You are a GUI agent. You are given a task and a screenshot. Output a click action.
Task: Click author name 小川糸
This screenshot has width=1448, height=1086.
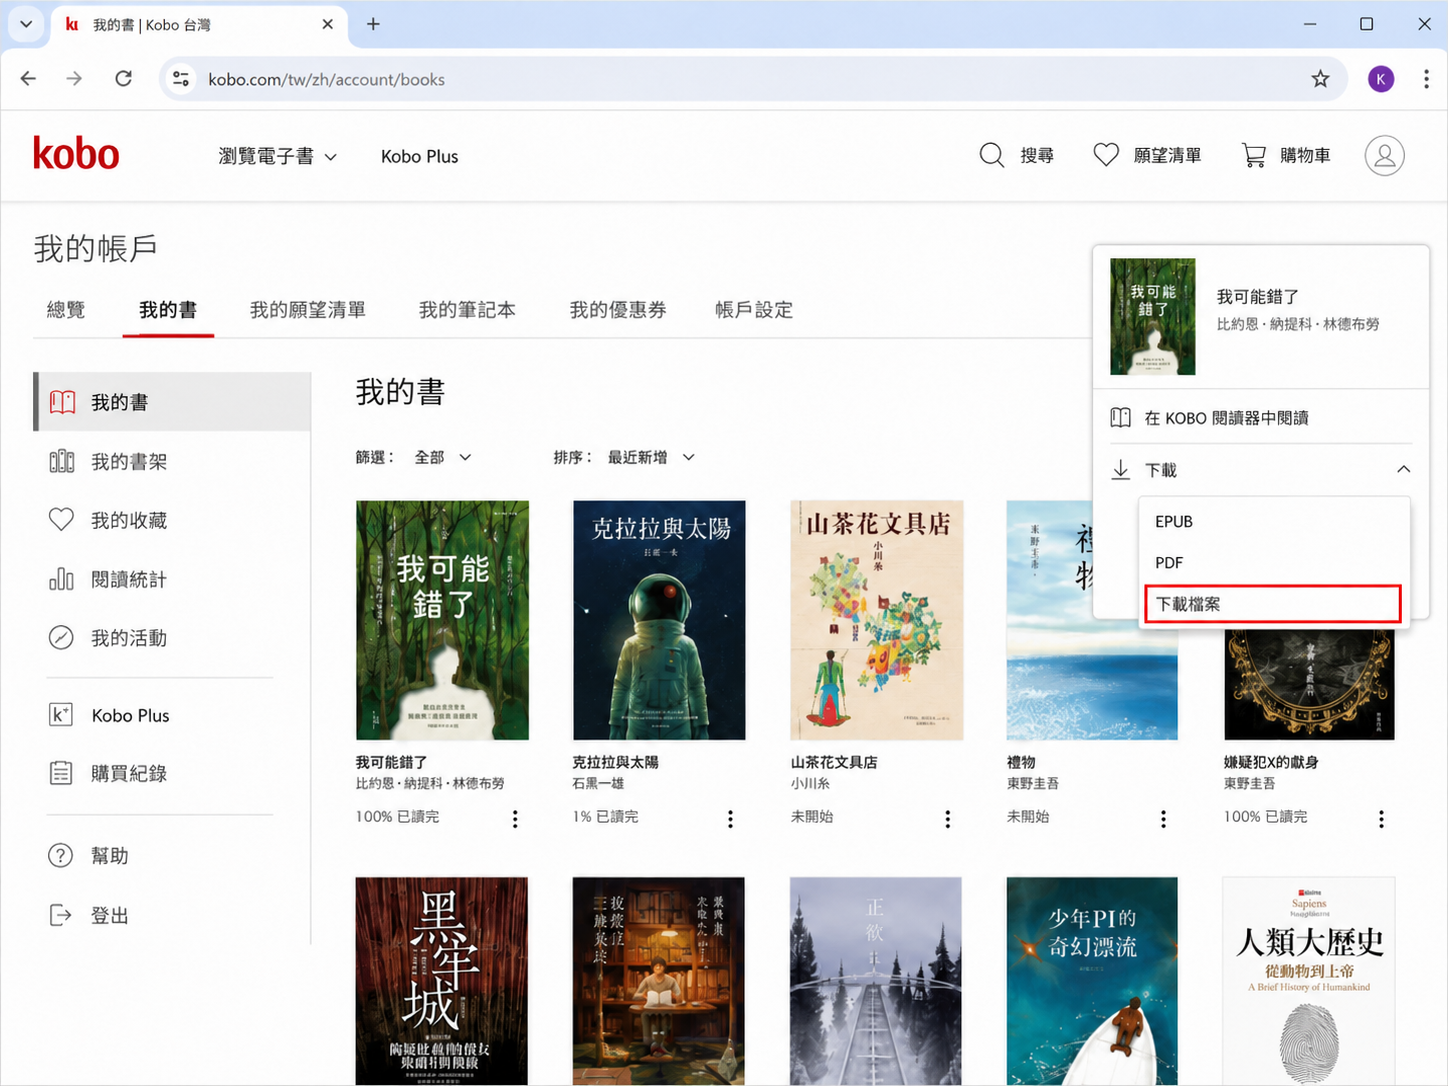[810, 784]
